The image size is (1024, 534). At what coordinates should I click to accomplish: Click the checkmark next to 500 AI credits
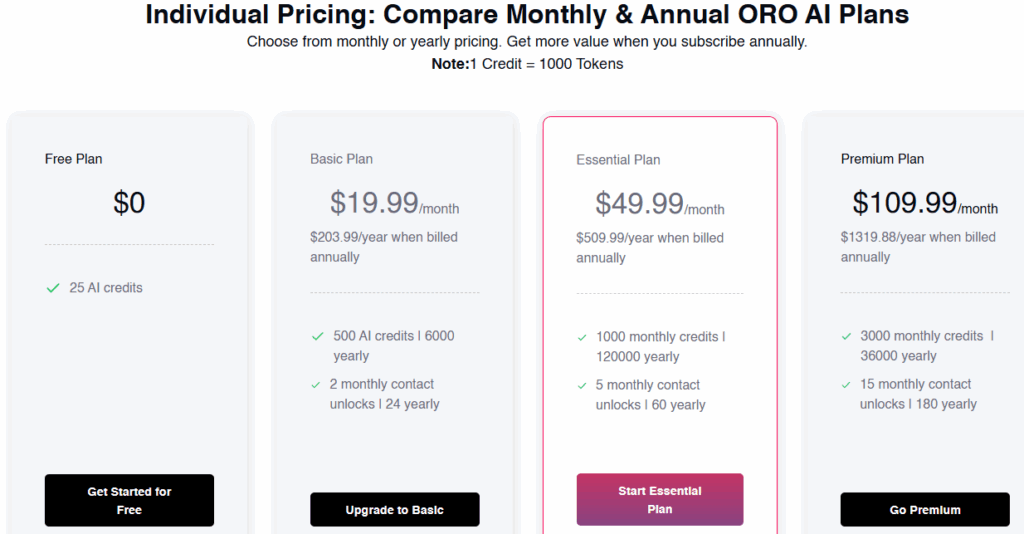coord(317,336)
